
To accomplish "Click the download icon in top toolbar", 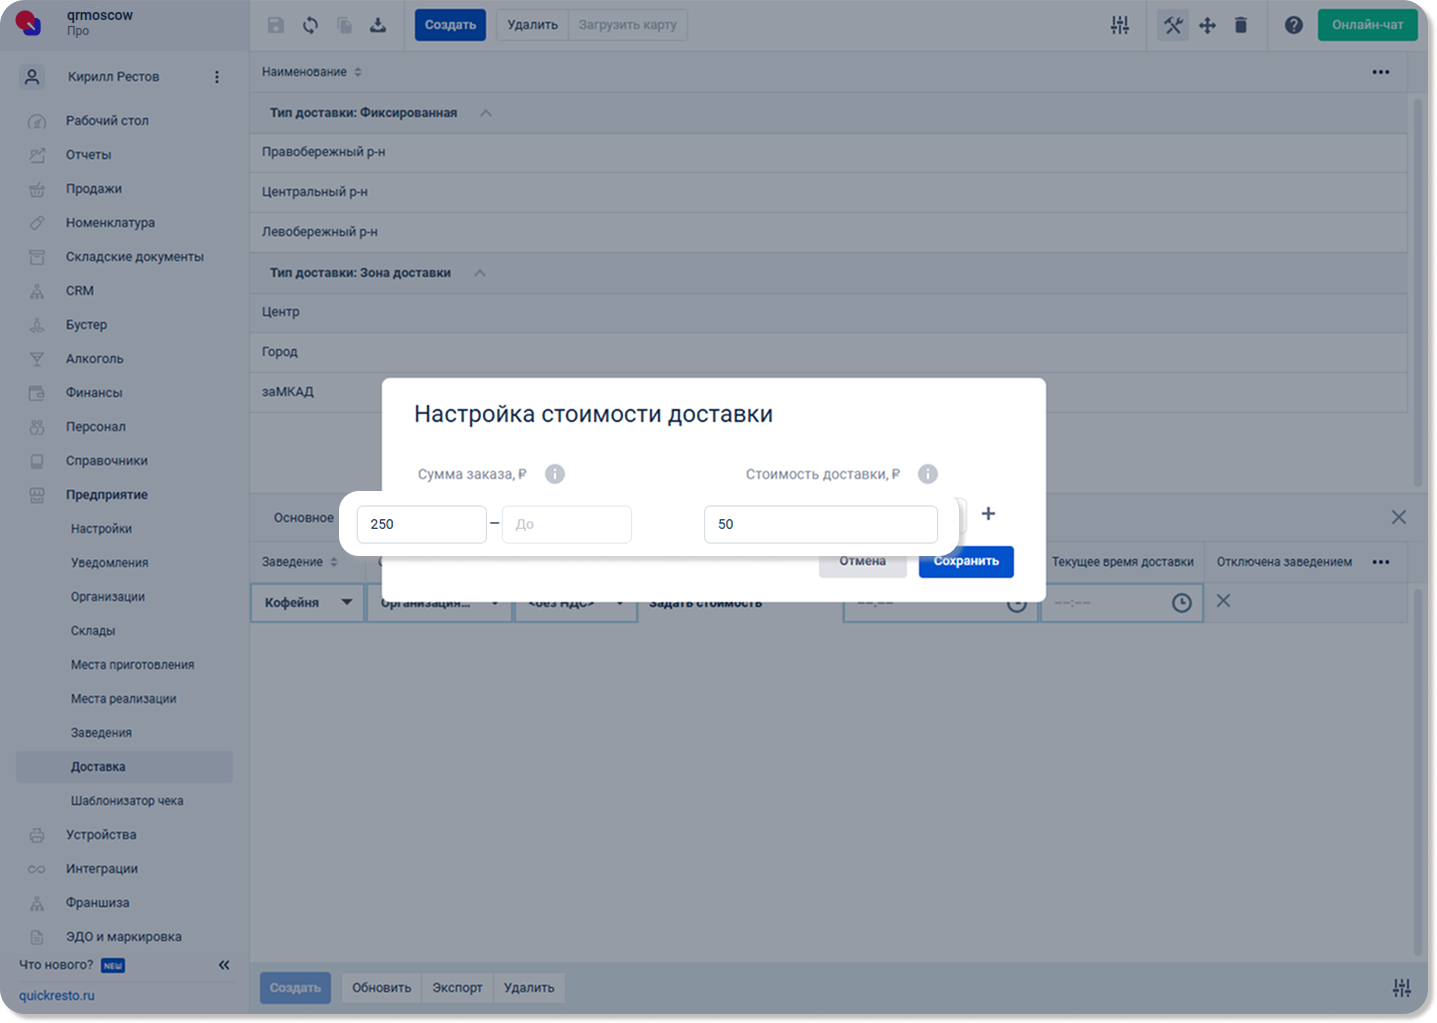I will tap(378, 25).
